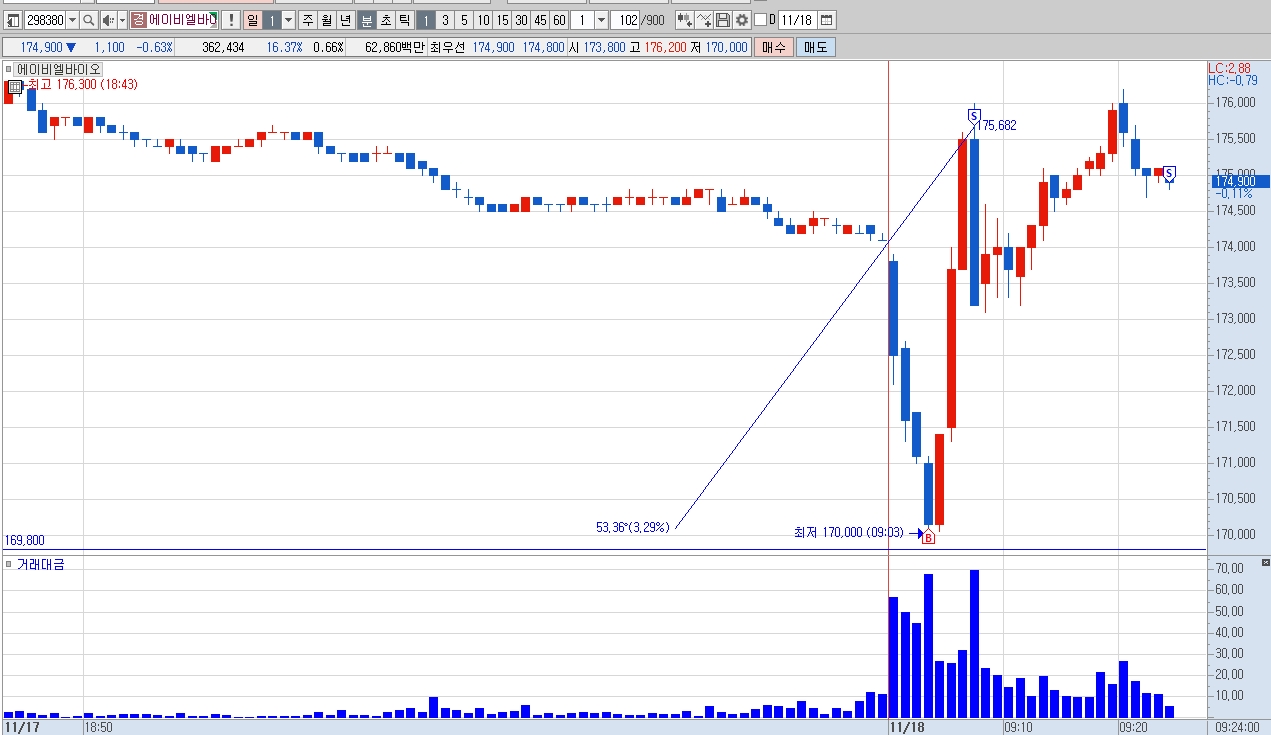1271x735 pixels.
Task: Click the 최우선 quote label in info bar
Action: point(449,47)
